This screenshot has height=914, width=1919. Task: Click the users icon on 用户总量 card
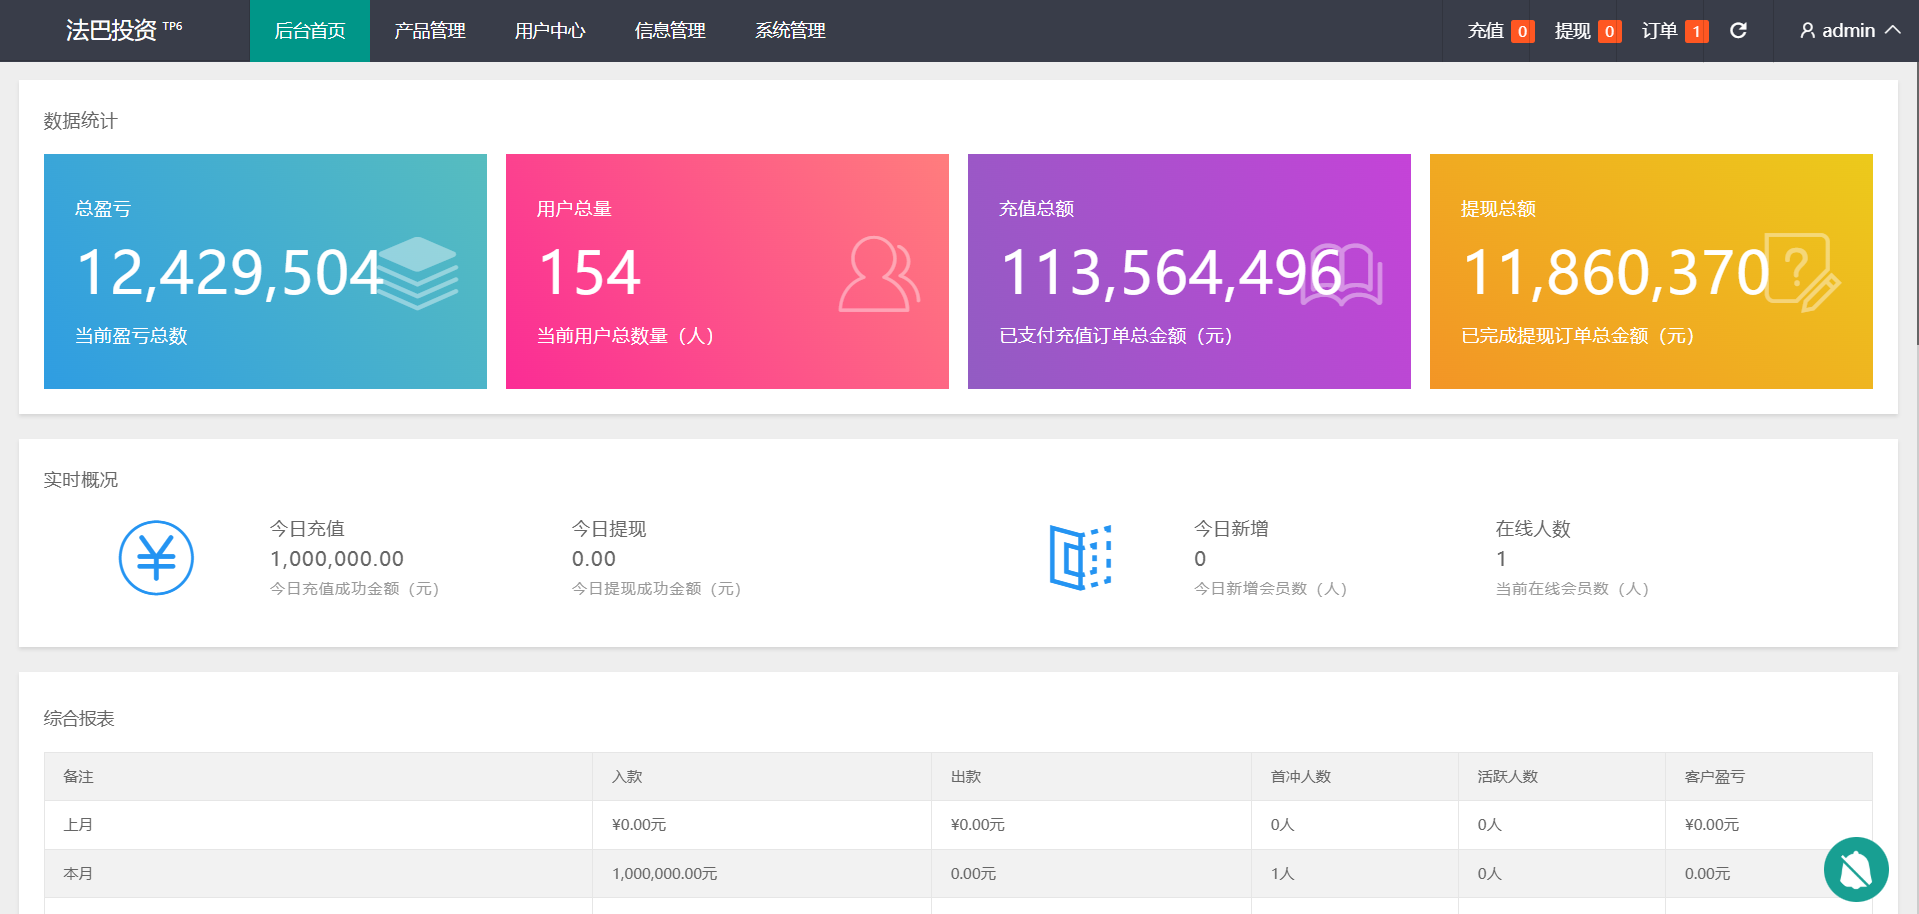tap(878, 274)
